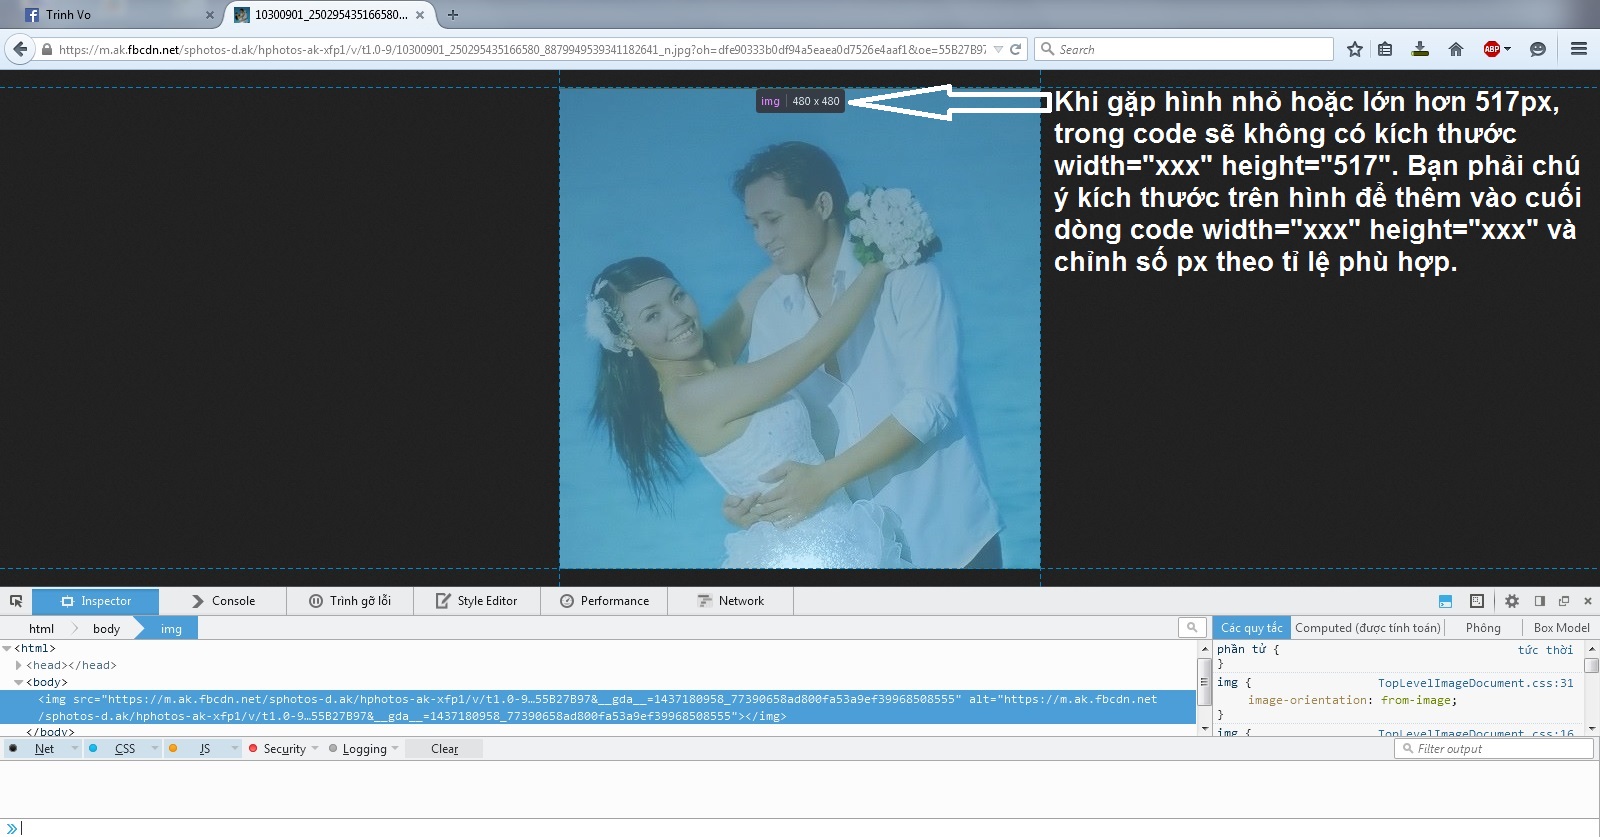Click the rules panel vertical scrollbar thumb
Image resolution: width=1600 pixels, height=837 pixels.
1592,665
